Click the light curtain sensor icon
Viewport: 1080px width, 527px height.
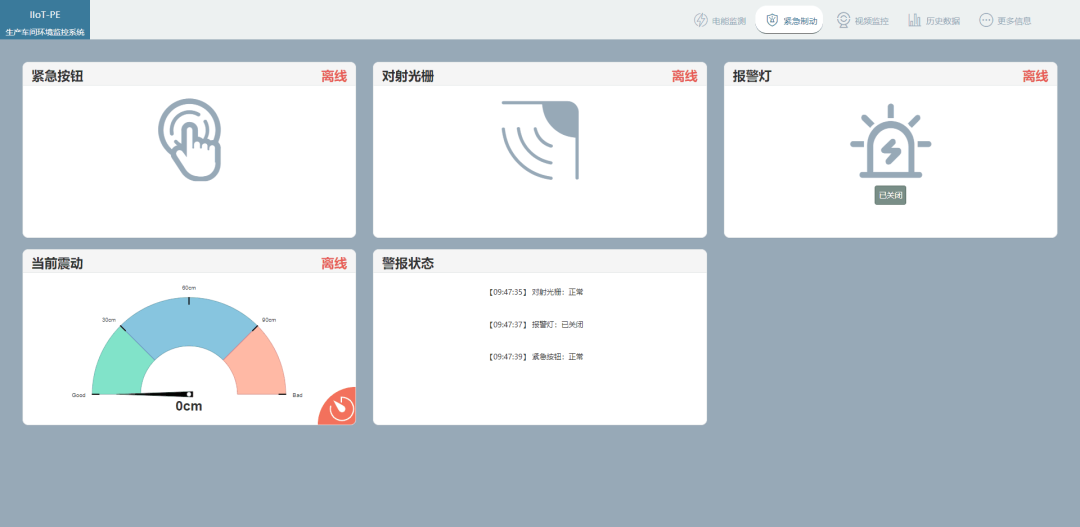[x=540, y=140]
